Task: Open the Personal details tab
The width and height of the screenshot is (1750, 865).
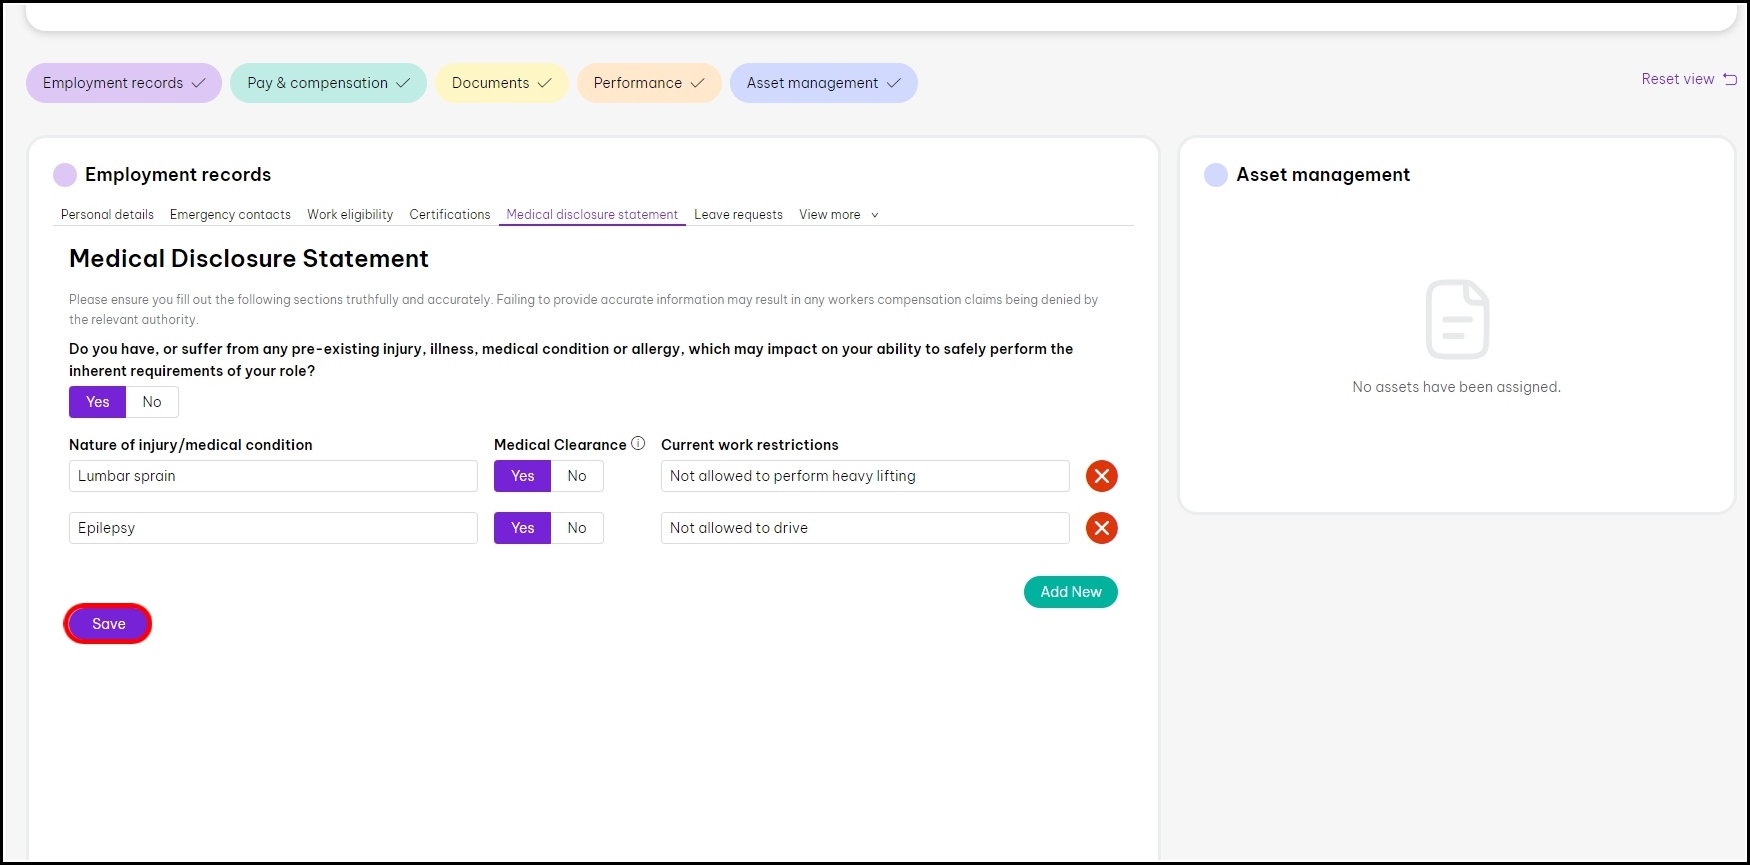Action: pos(107,215)
